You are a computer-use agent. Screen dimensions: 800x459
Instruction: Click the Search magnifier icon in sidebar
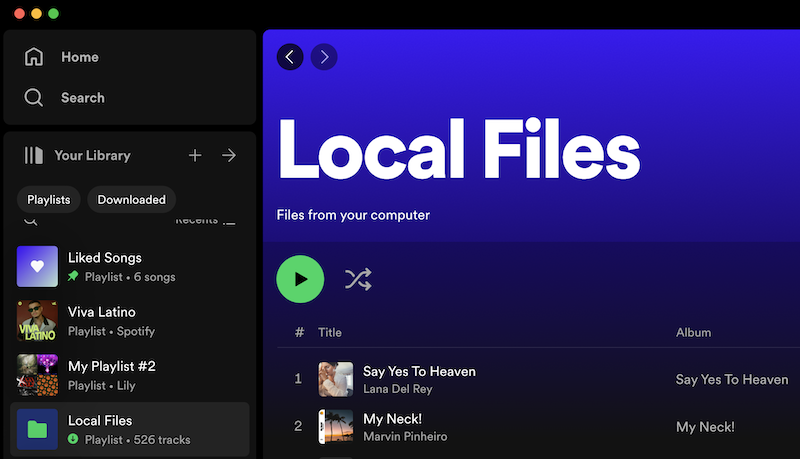pos(34,97)
